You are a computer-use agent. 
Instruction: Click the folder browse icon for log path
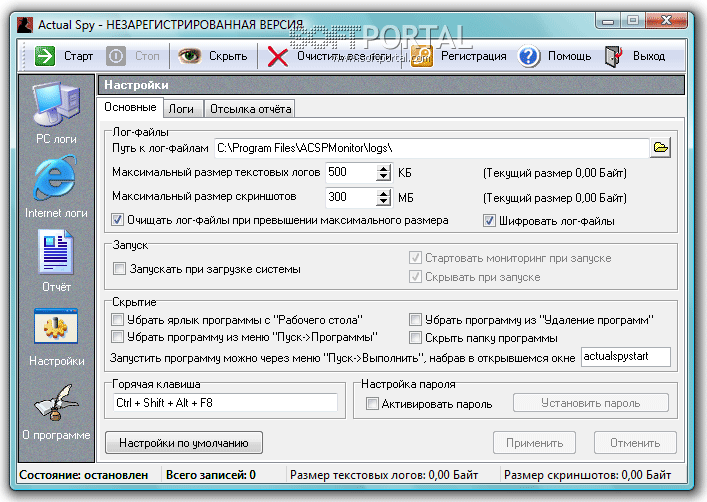pyautogui.click(x=660, y=147)
